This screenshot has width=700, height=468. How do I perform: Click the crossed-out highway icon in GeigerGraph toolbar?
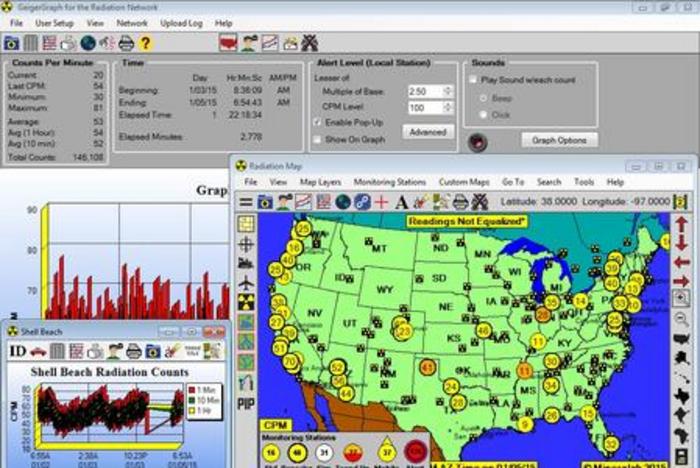click(x=309, y=43)
